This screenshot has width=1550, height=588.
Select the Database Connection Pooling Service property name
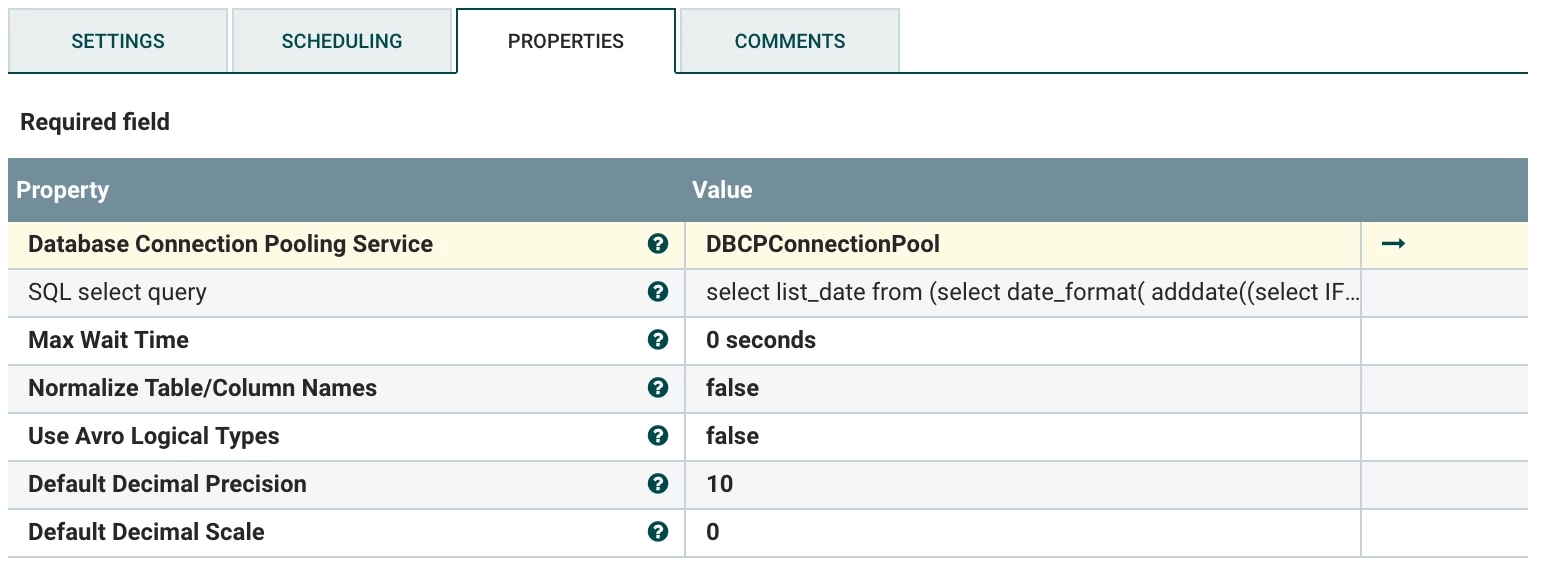[230, 244]
